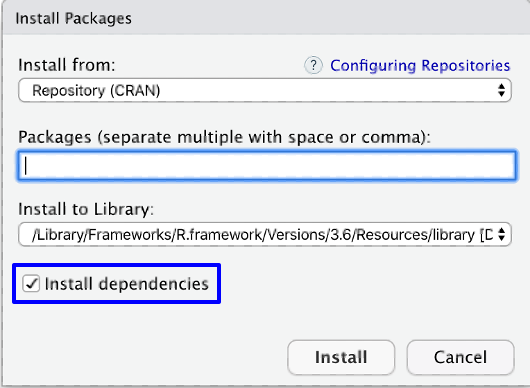Click the Install dependencies label text

pos(127,284)
